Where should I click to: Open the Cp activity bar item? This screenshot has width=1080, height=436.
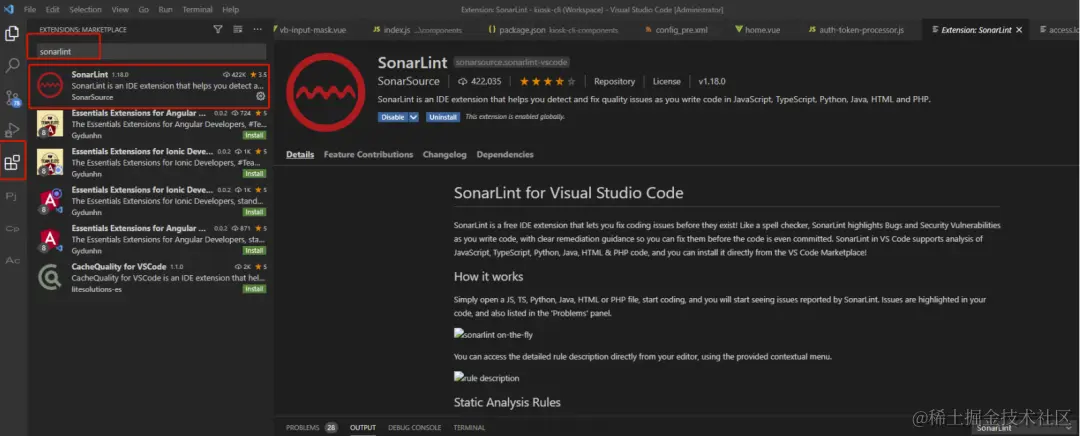[x=12, y=228]
